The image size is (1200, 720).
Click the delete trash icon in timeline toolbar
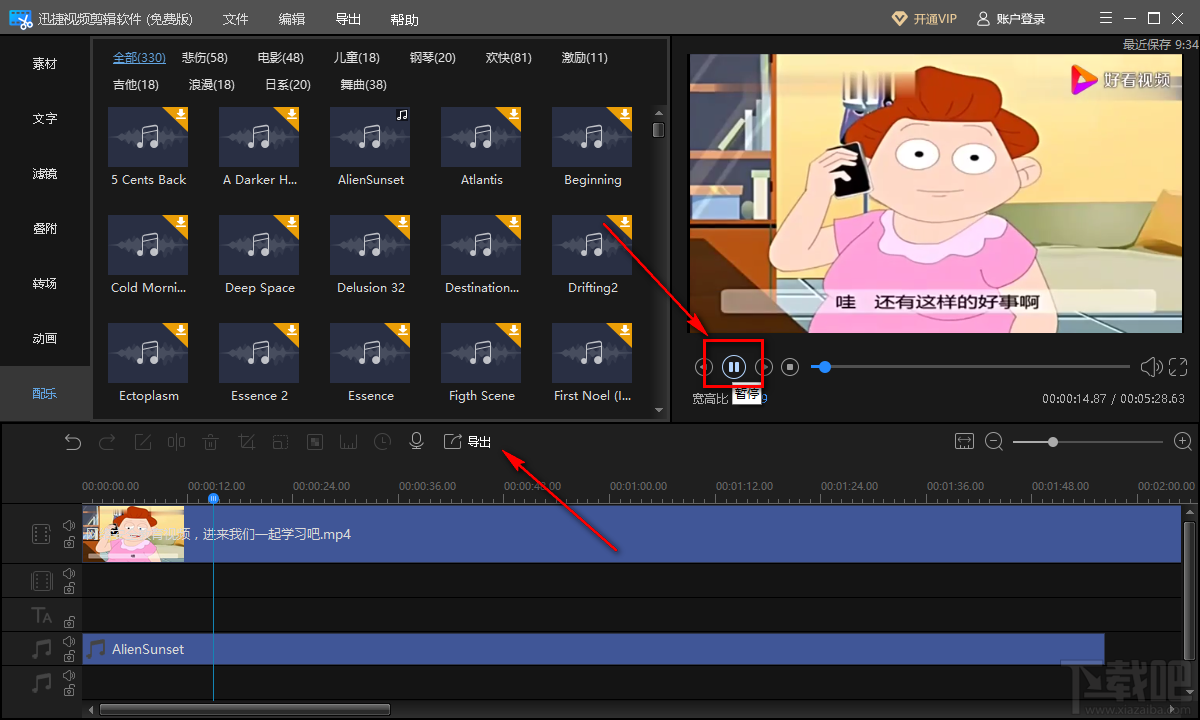coord(211,442)
